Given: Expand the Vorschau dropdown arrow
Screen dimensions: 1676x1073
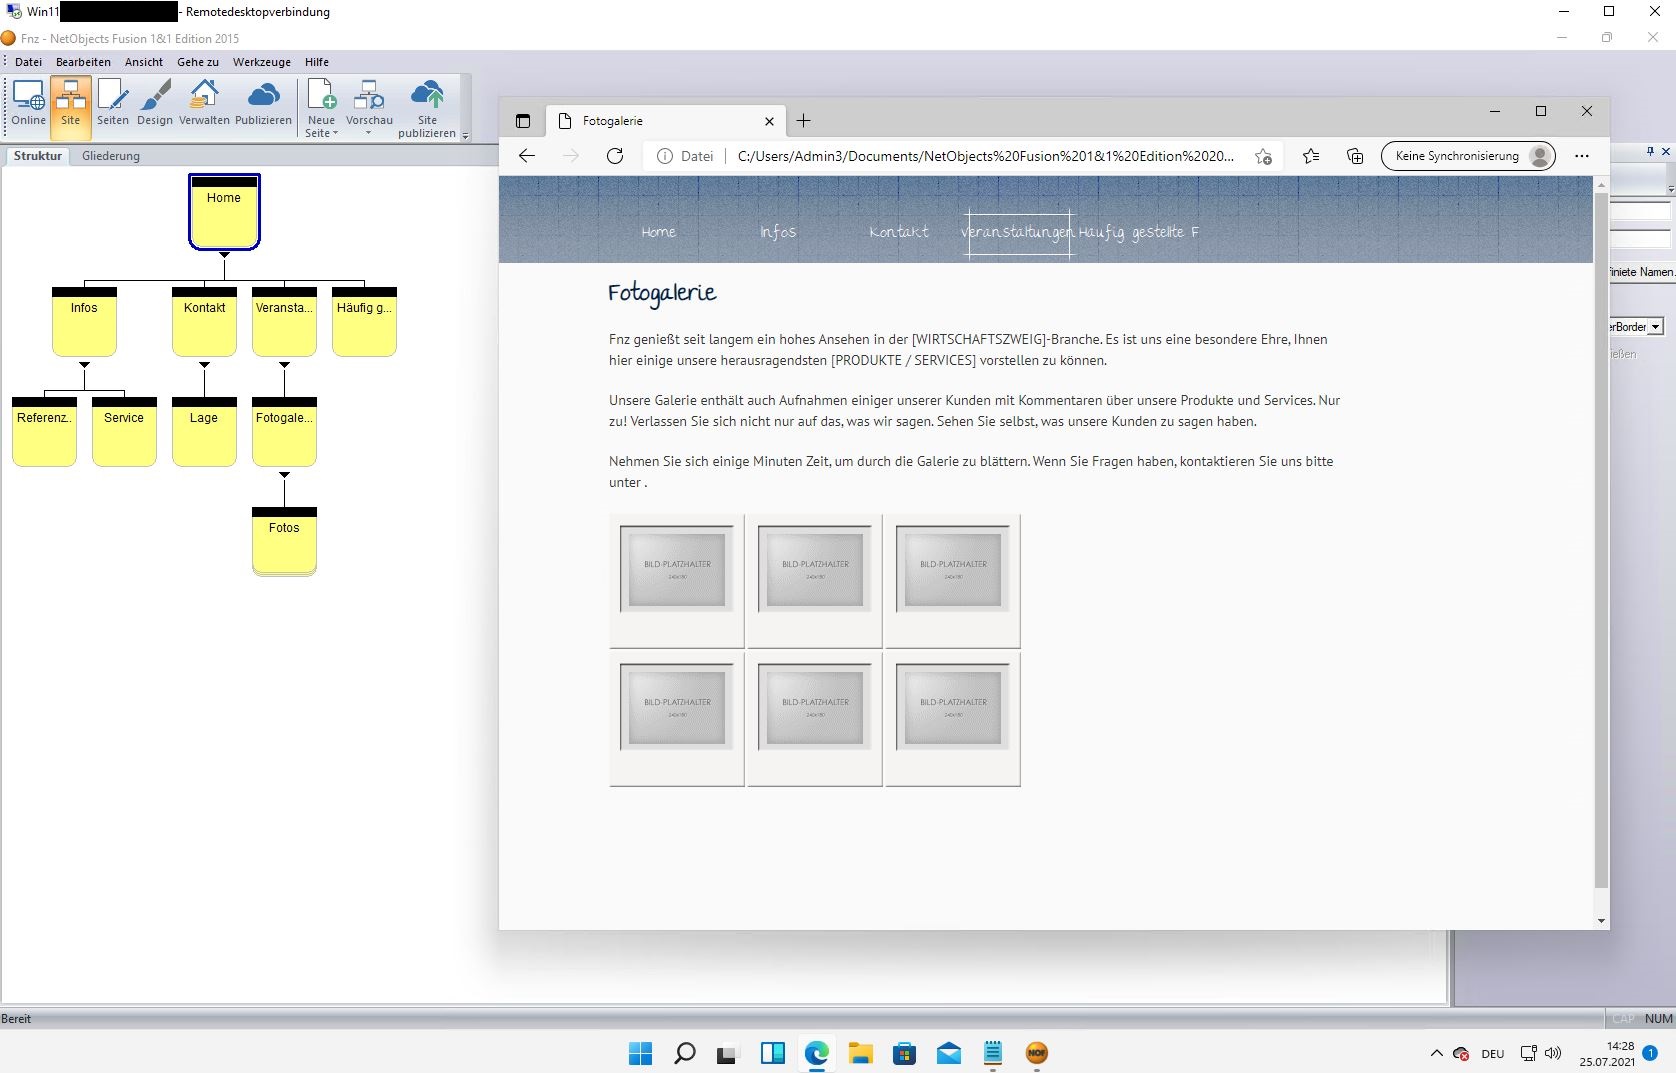Looking at the screenshot, I should pos(368,133).
